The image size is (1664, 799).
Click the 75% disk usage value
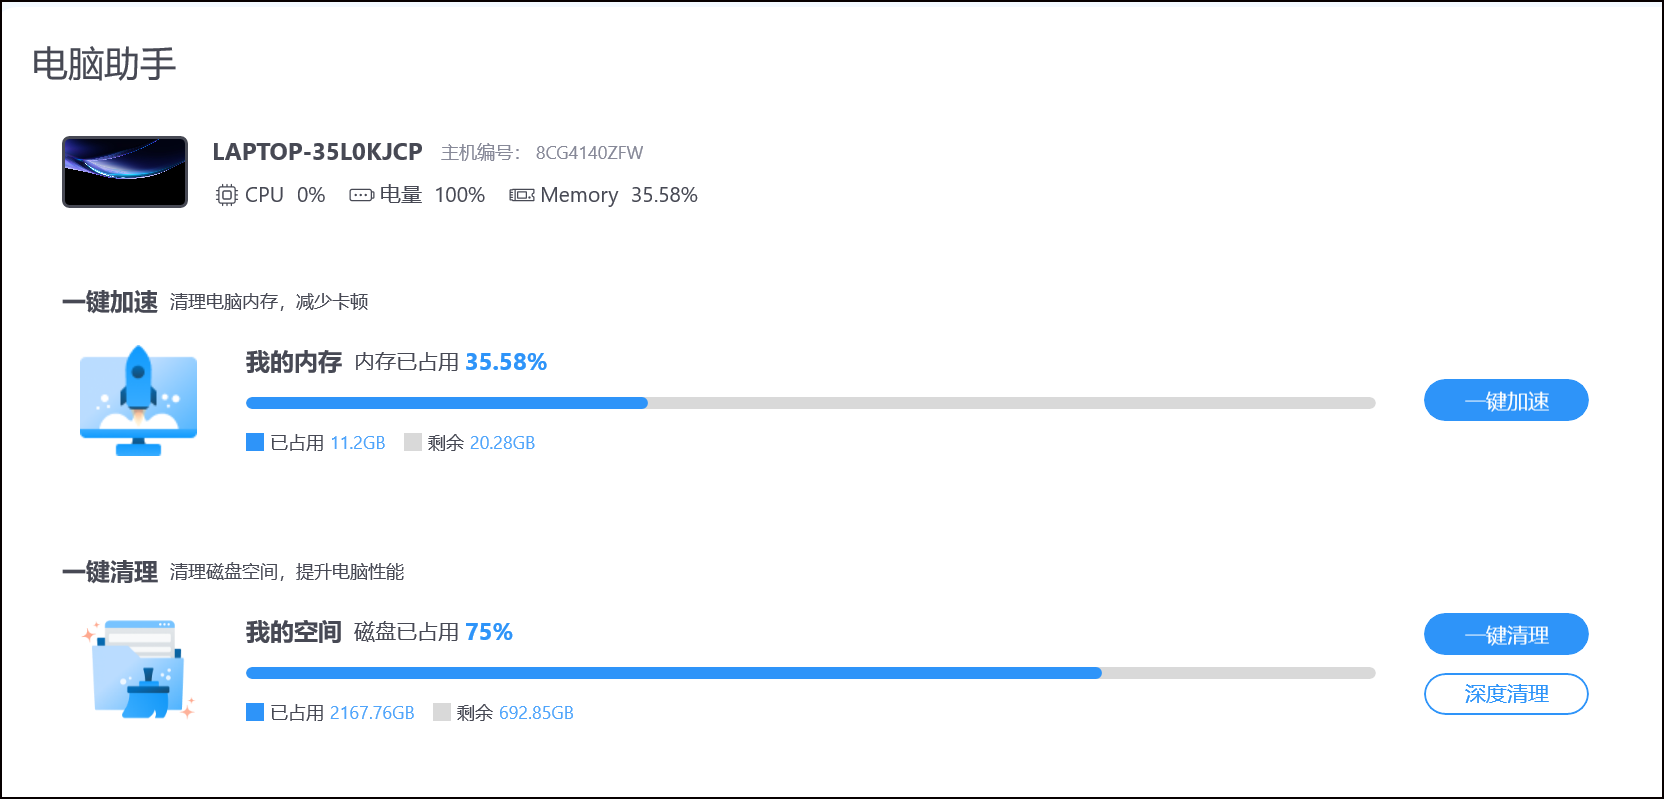tap(489, 632)
